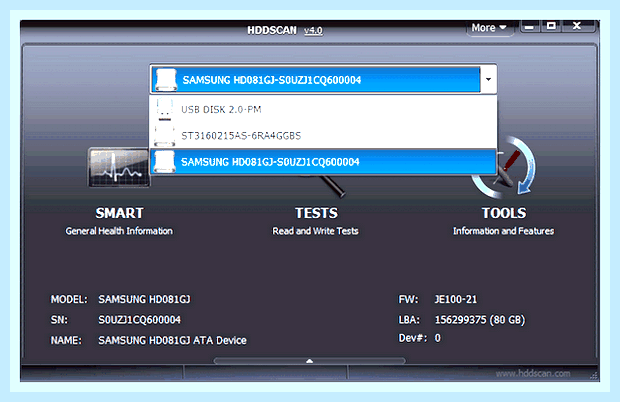Minimize the HDDScan window

pos(530,27)
